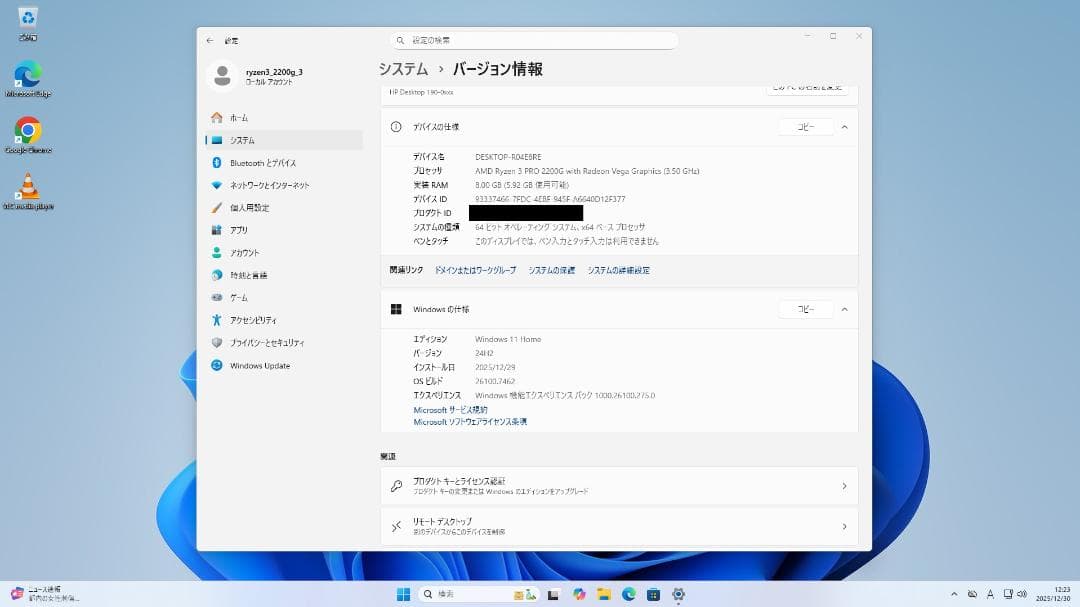Collapse the Windows の仕様 section
Screen dimensions: 1080x607
click(x=845, y=309)
